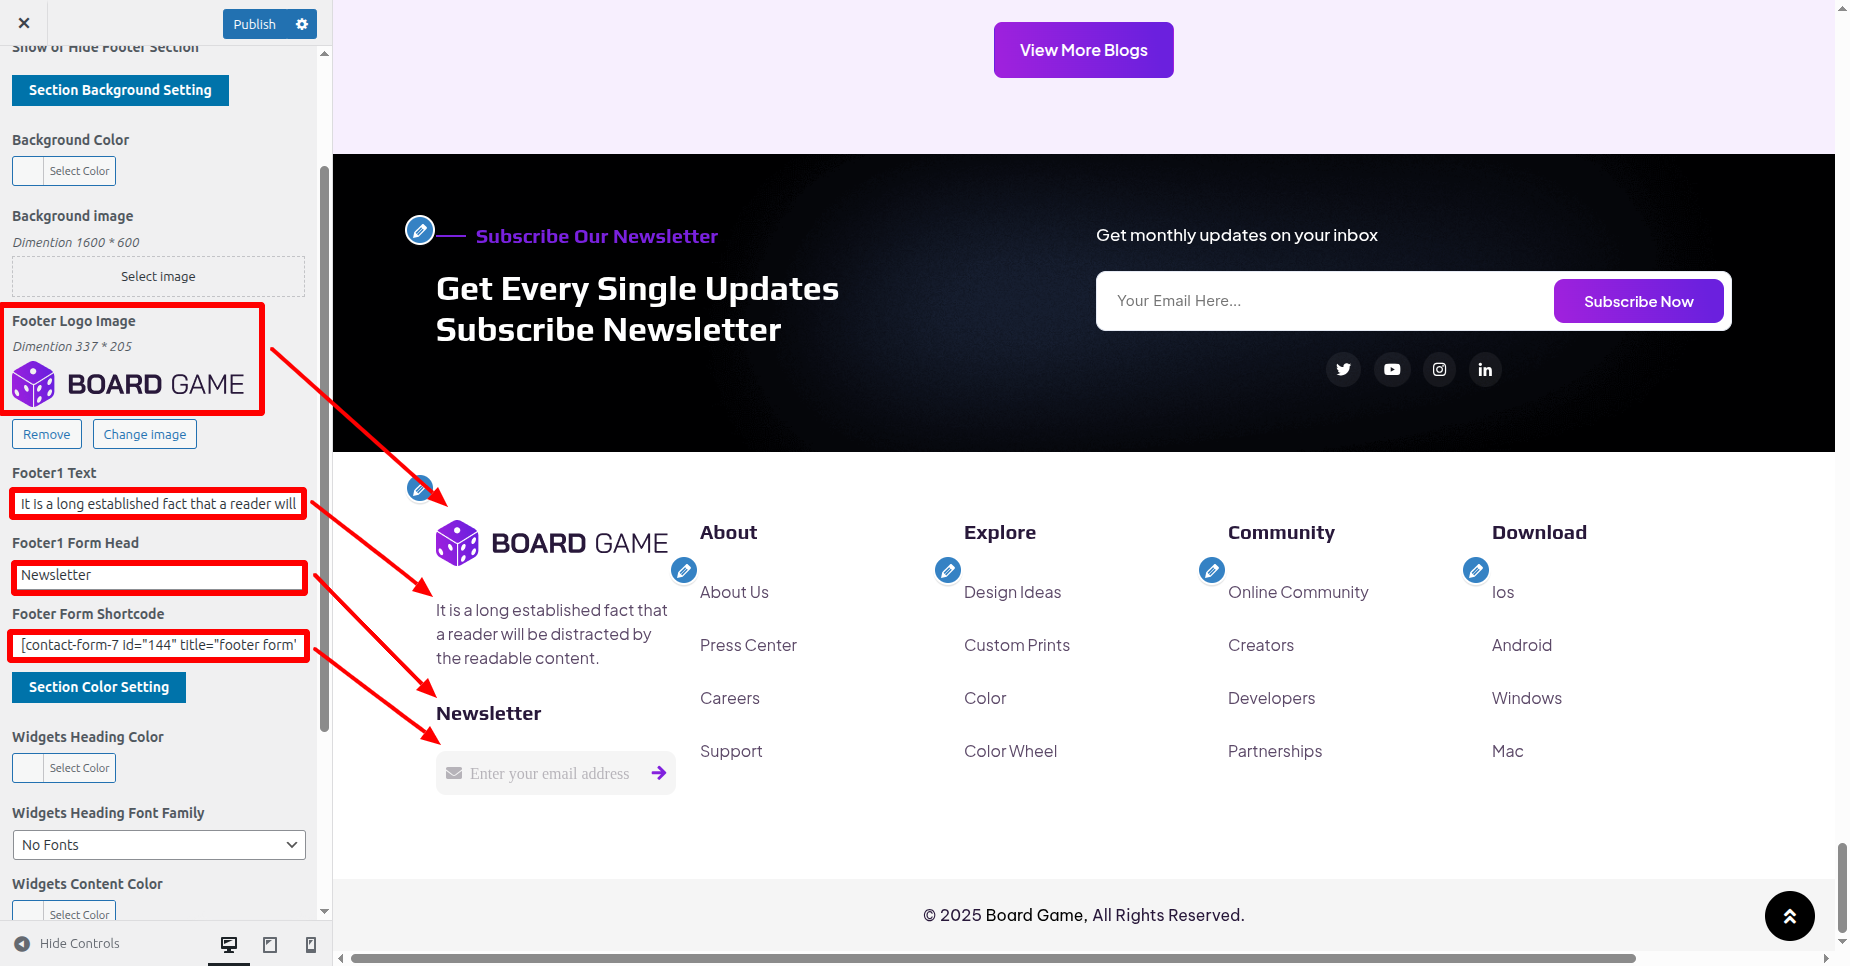Image resolution: width=1850 pixels, height=966 pixels.
Task: Click the scroll-to-top double arrow button
Action: pyautogui.click(x=1789, y=915)
